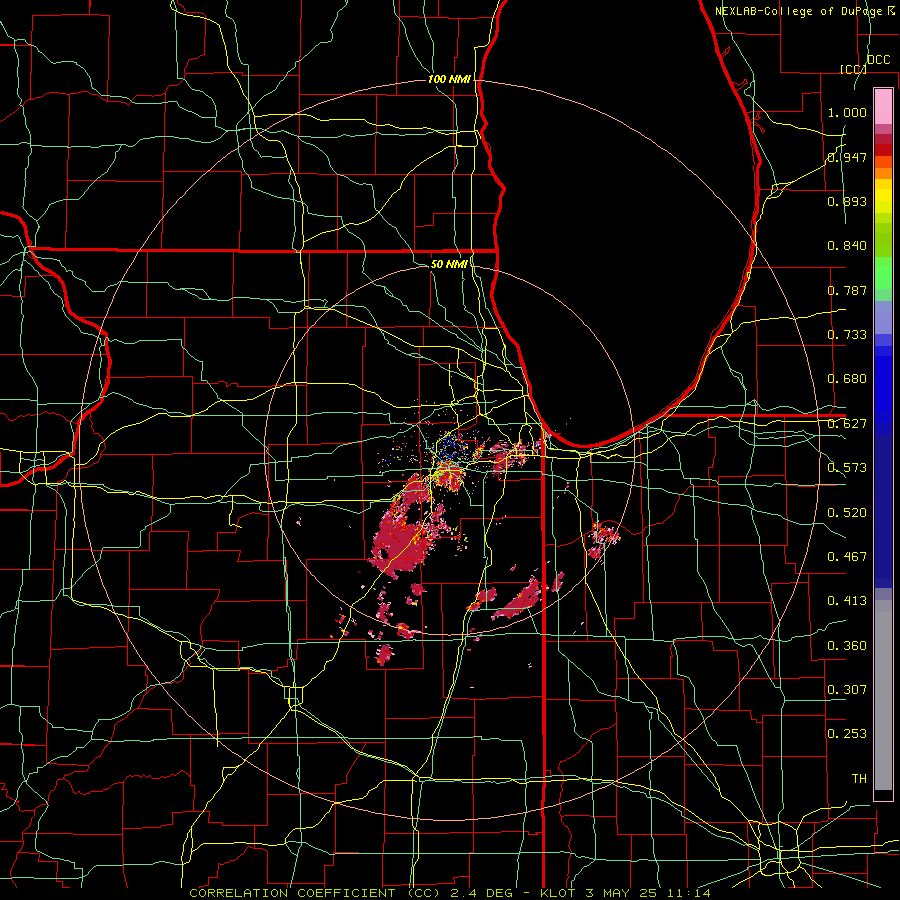Screen dimensions: 900x900
Task: Click the blue-green clutter at the radar site
Action: [453, 449]
